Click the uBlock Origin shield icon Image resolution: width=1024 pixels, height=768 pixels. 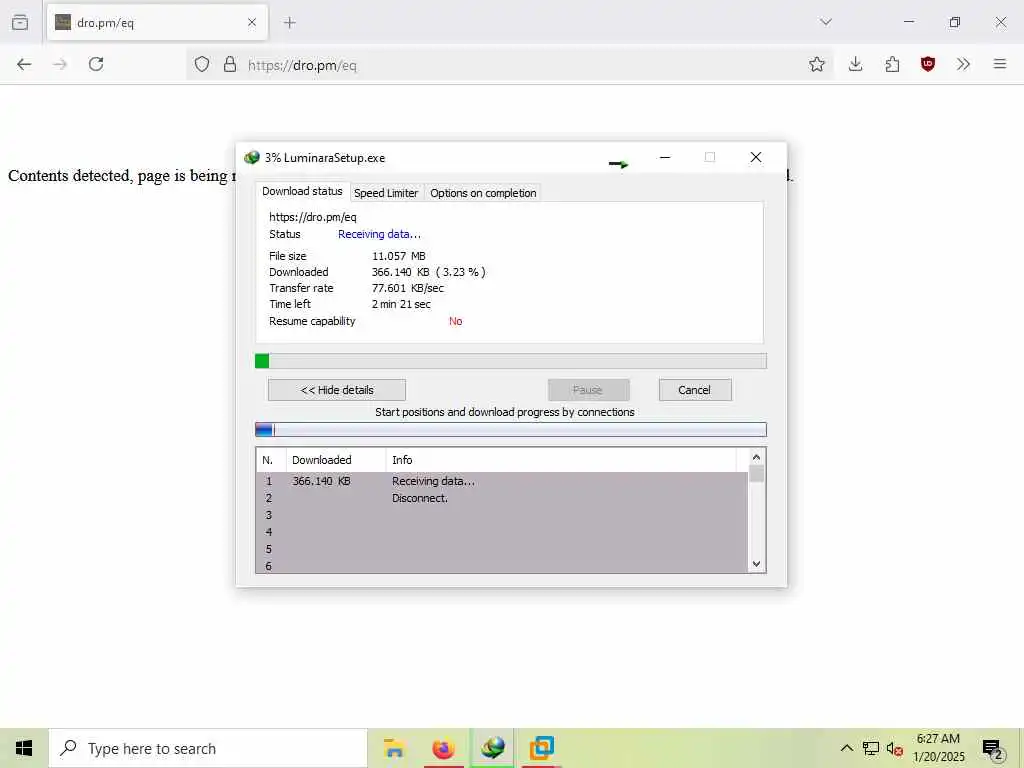pos(927,64)
